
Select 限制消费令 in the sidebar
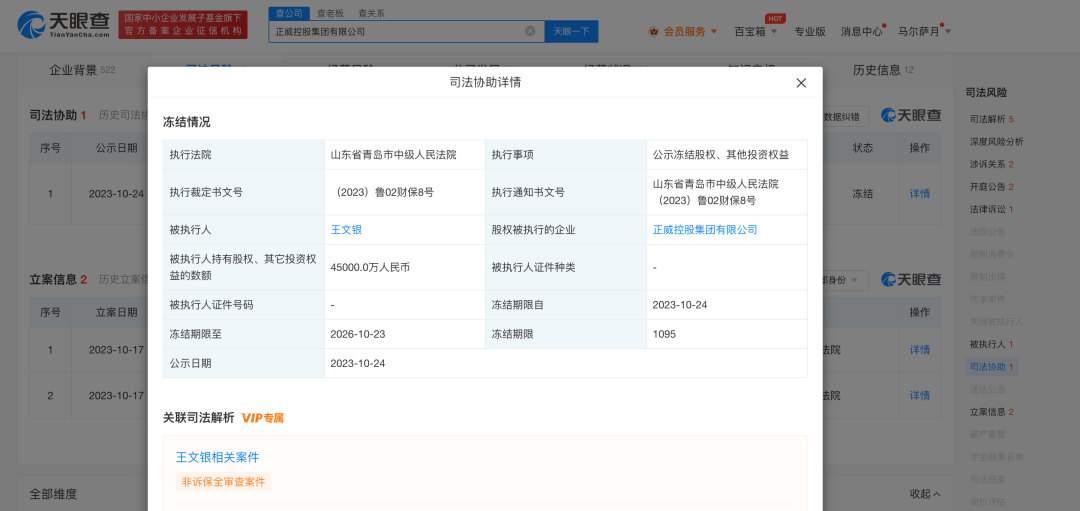coord(992,254)
